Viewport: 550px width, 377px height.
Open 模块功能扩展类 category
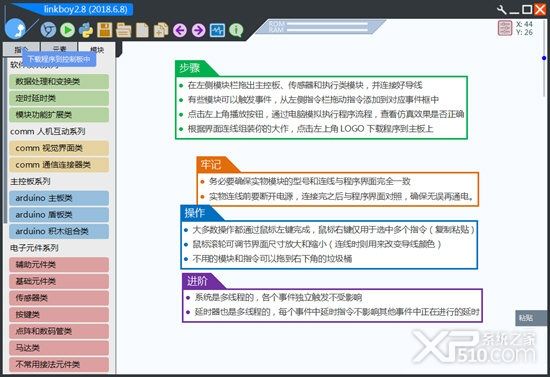click(59, 115)
